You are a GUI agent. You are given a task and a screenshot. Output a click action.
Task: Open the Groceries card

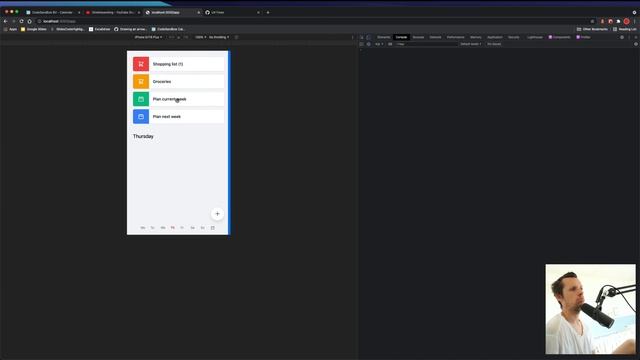[178, 82]
